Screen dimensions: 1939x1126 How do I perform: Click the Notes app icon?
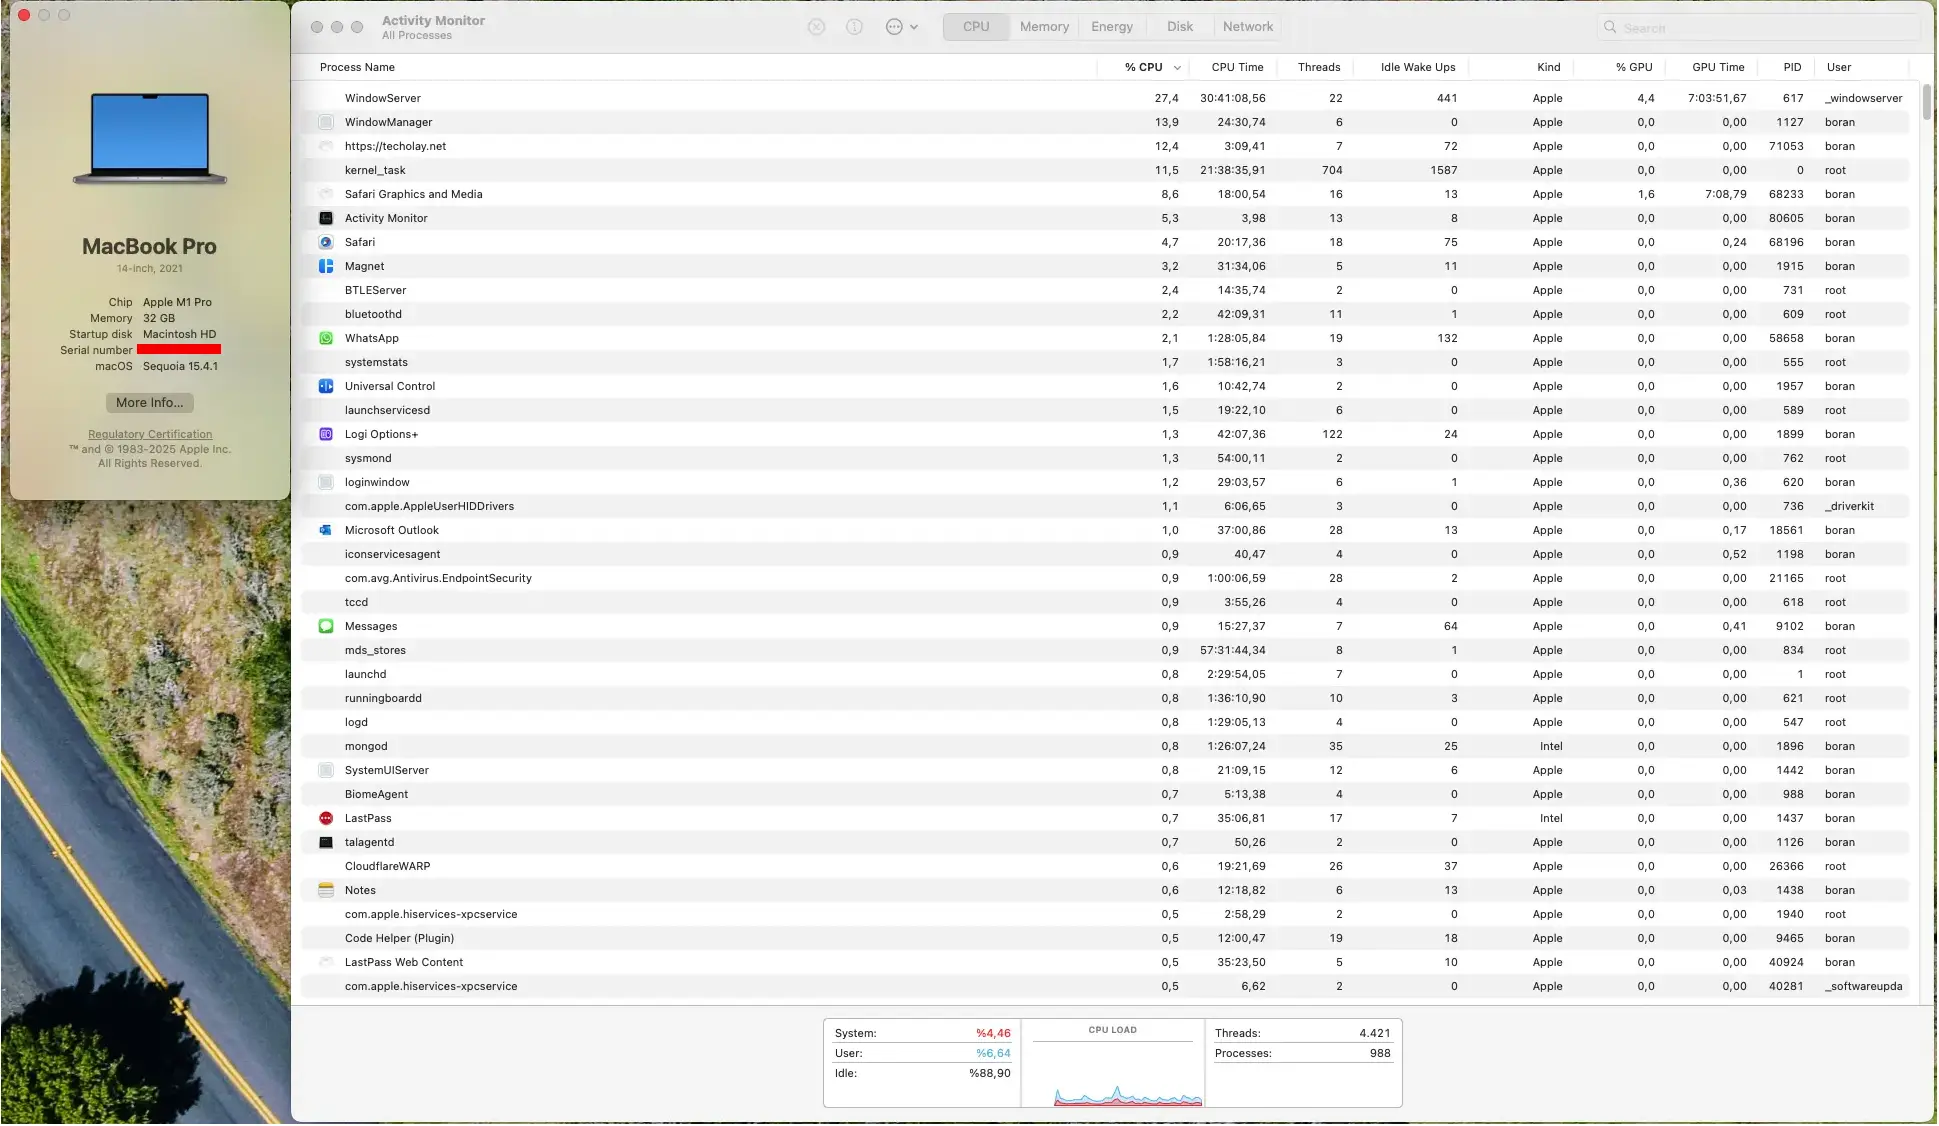(x=326, y=890)
